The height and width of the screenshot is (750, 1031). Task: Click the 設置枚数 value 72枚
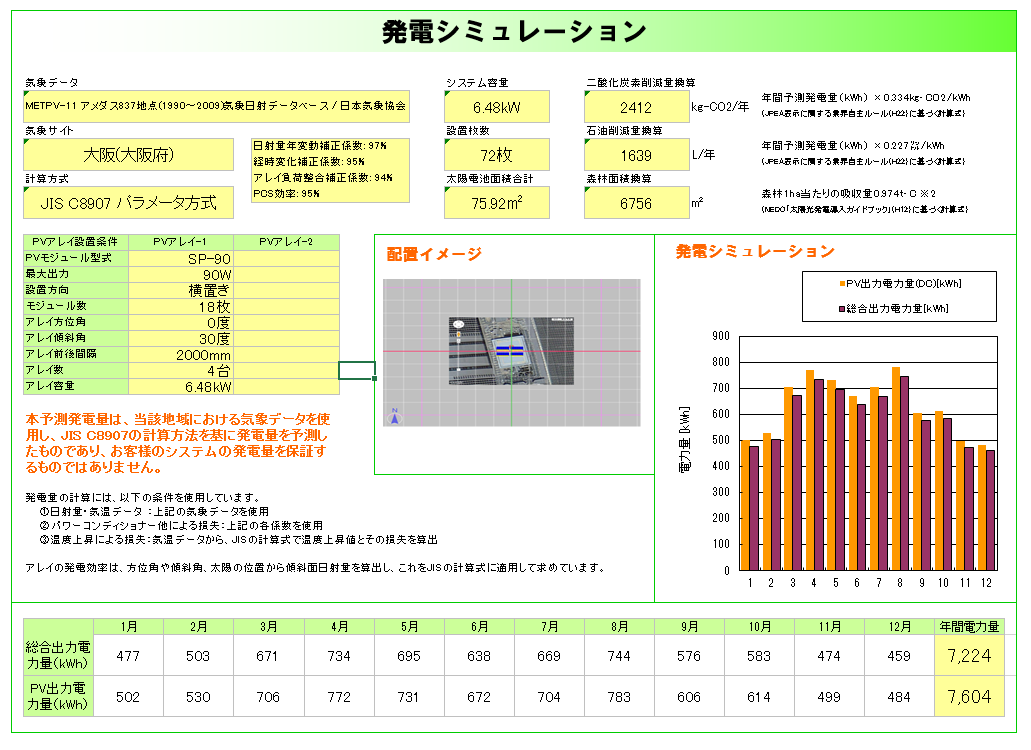[x=497, y=155]
